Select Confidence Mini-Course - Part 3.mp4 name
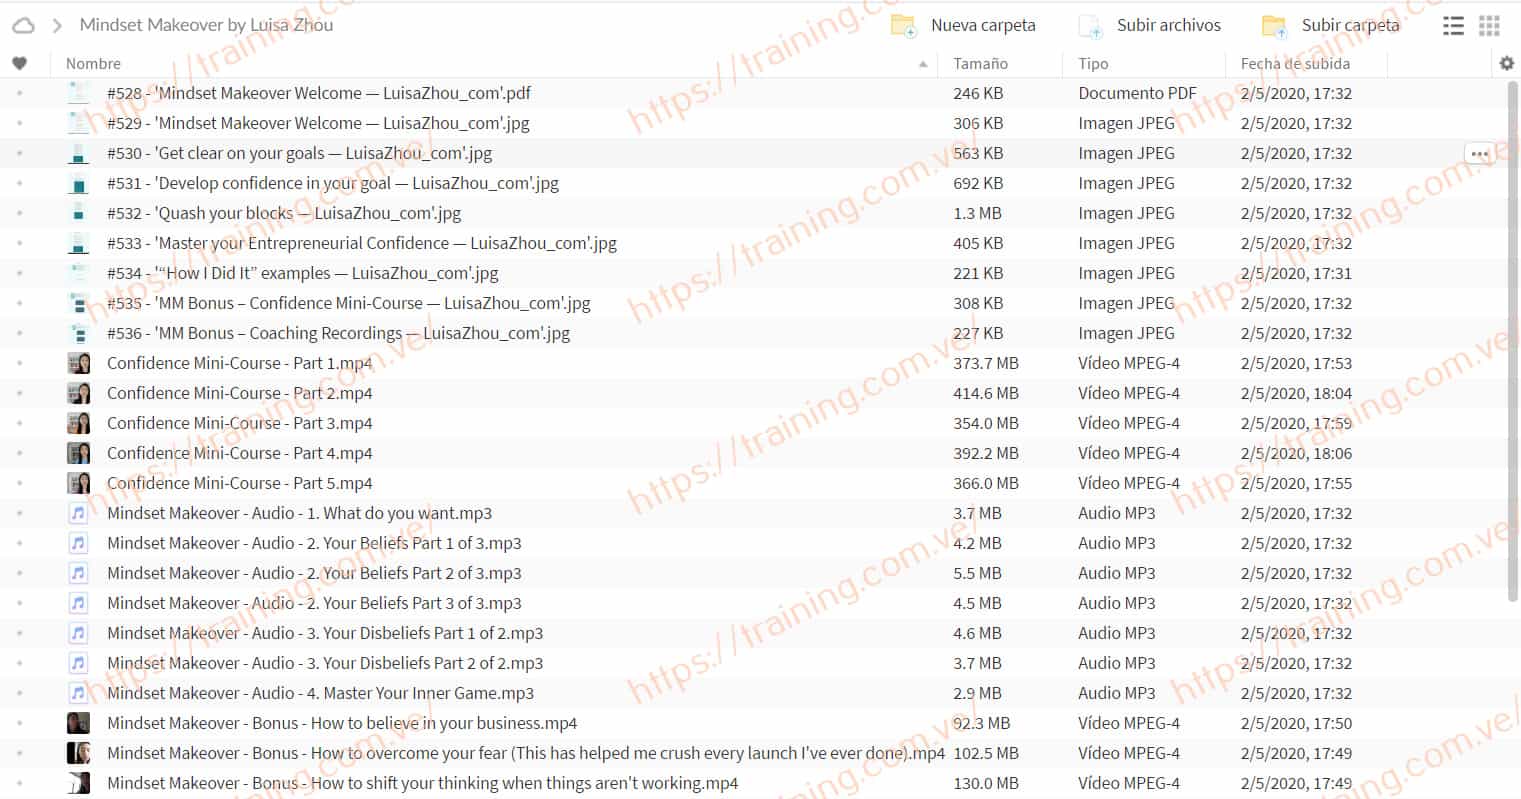Screen dimensions: 1521x799 pos(240,423)
